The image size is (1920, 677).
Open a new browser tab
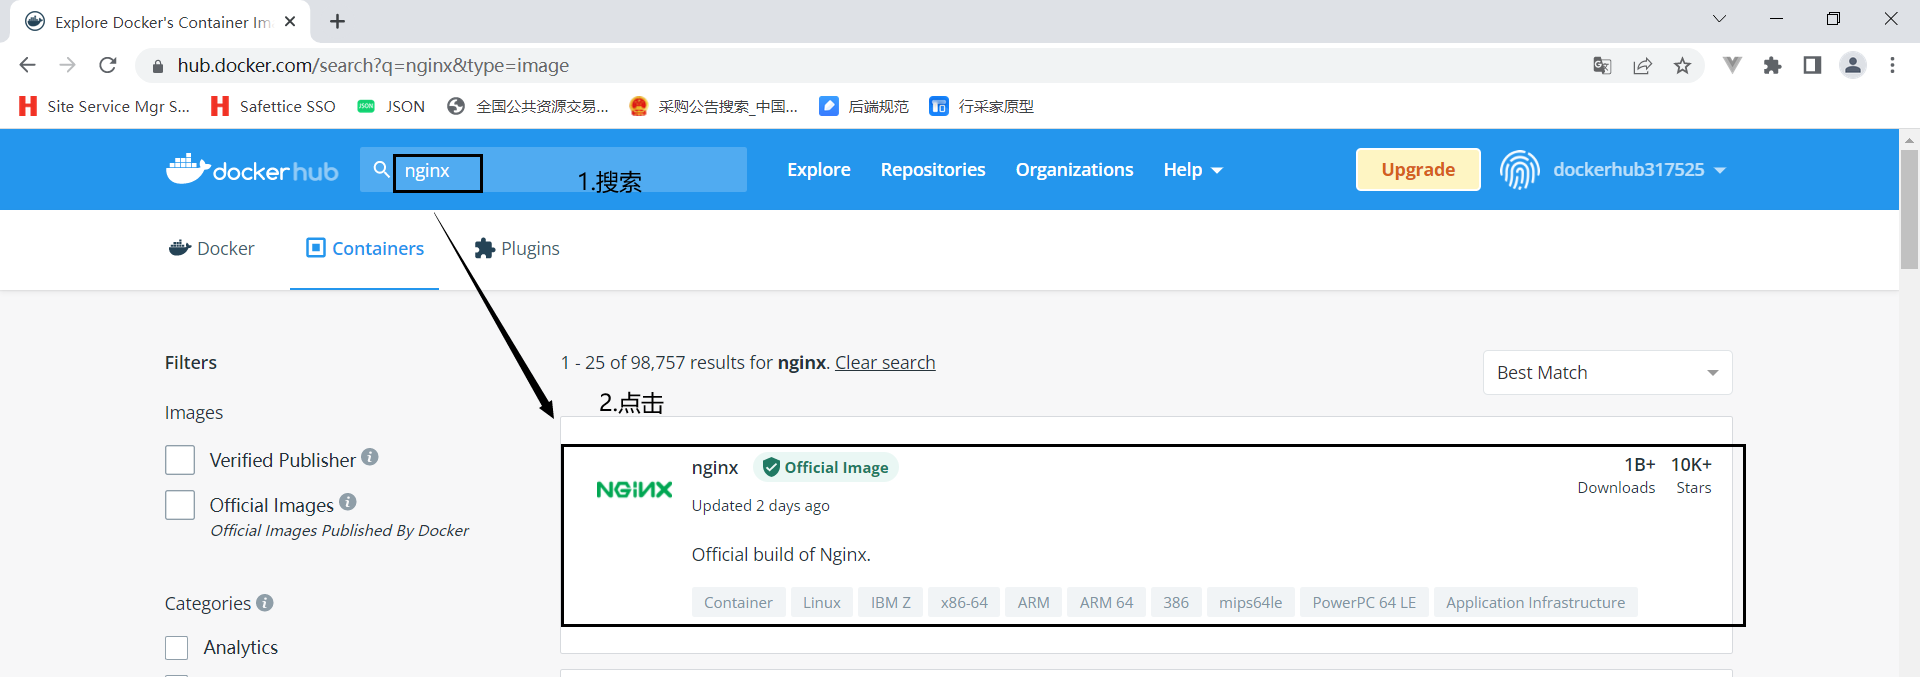pyautogui.click(x=337, y=21)
